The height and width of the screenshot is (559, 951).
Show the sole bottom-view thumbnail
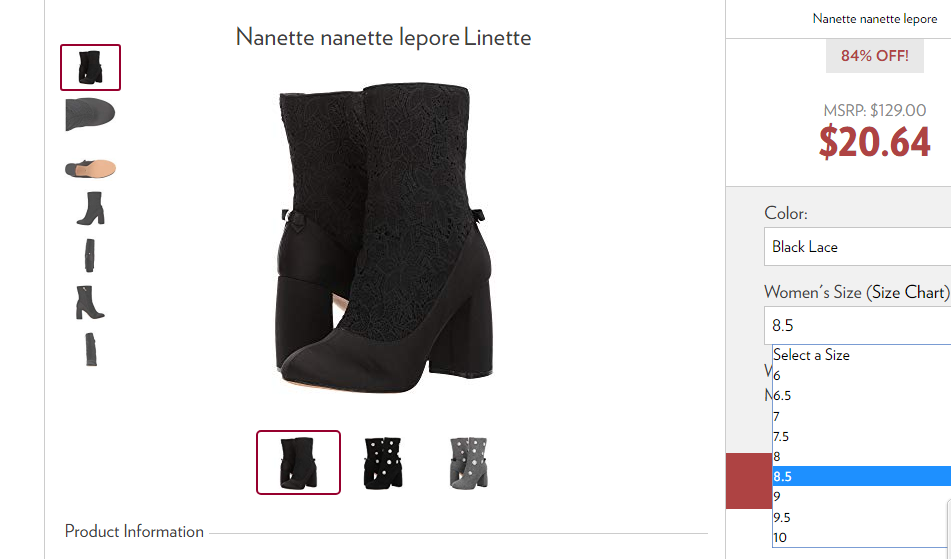90,168
